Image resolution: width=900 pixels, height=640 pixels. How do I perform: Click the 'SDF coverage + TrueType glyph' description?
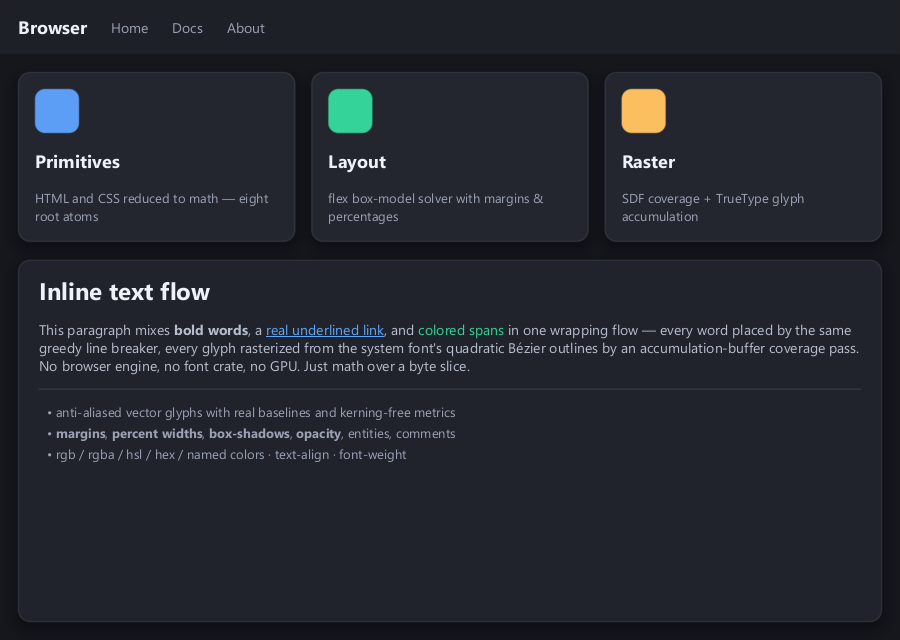(713, 207)
